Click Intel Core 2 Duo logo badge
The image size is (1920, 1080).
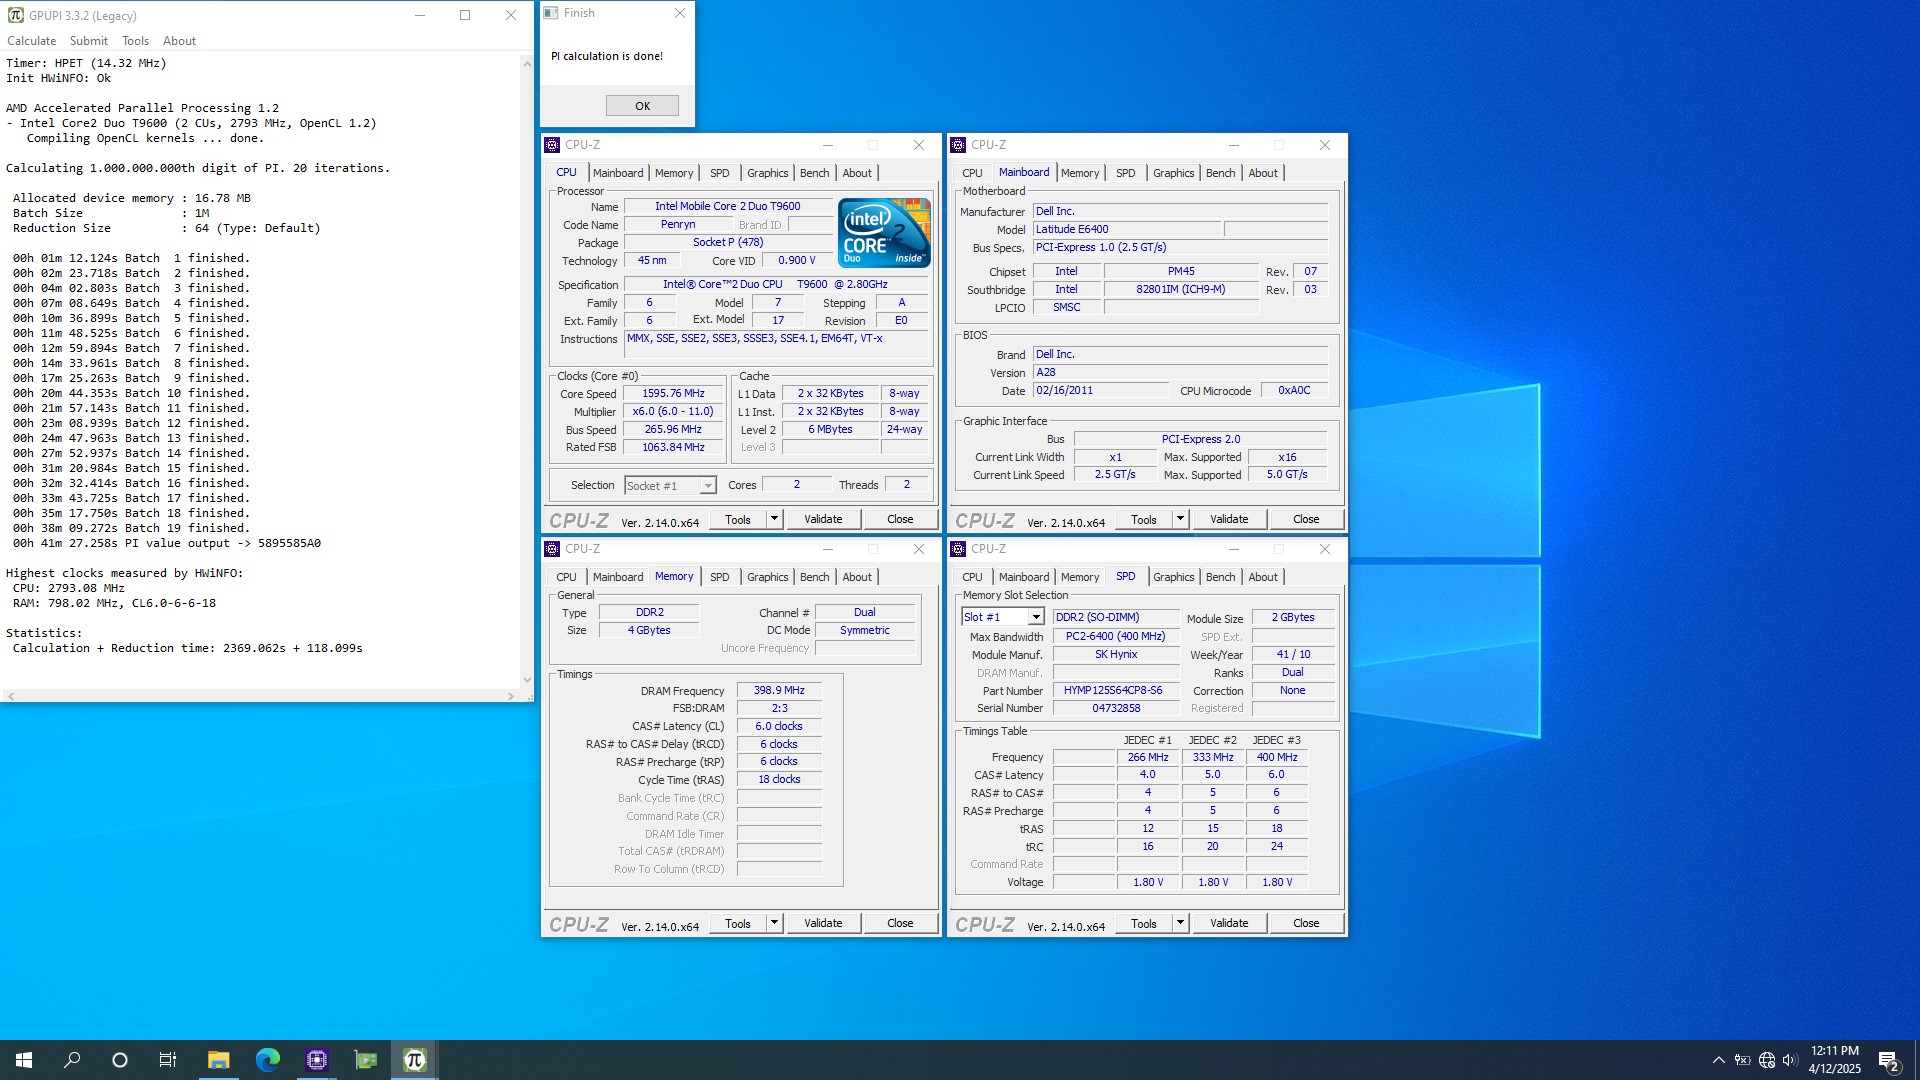pyautogui.click(x=884, y=232)
